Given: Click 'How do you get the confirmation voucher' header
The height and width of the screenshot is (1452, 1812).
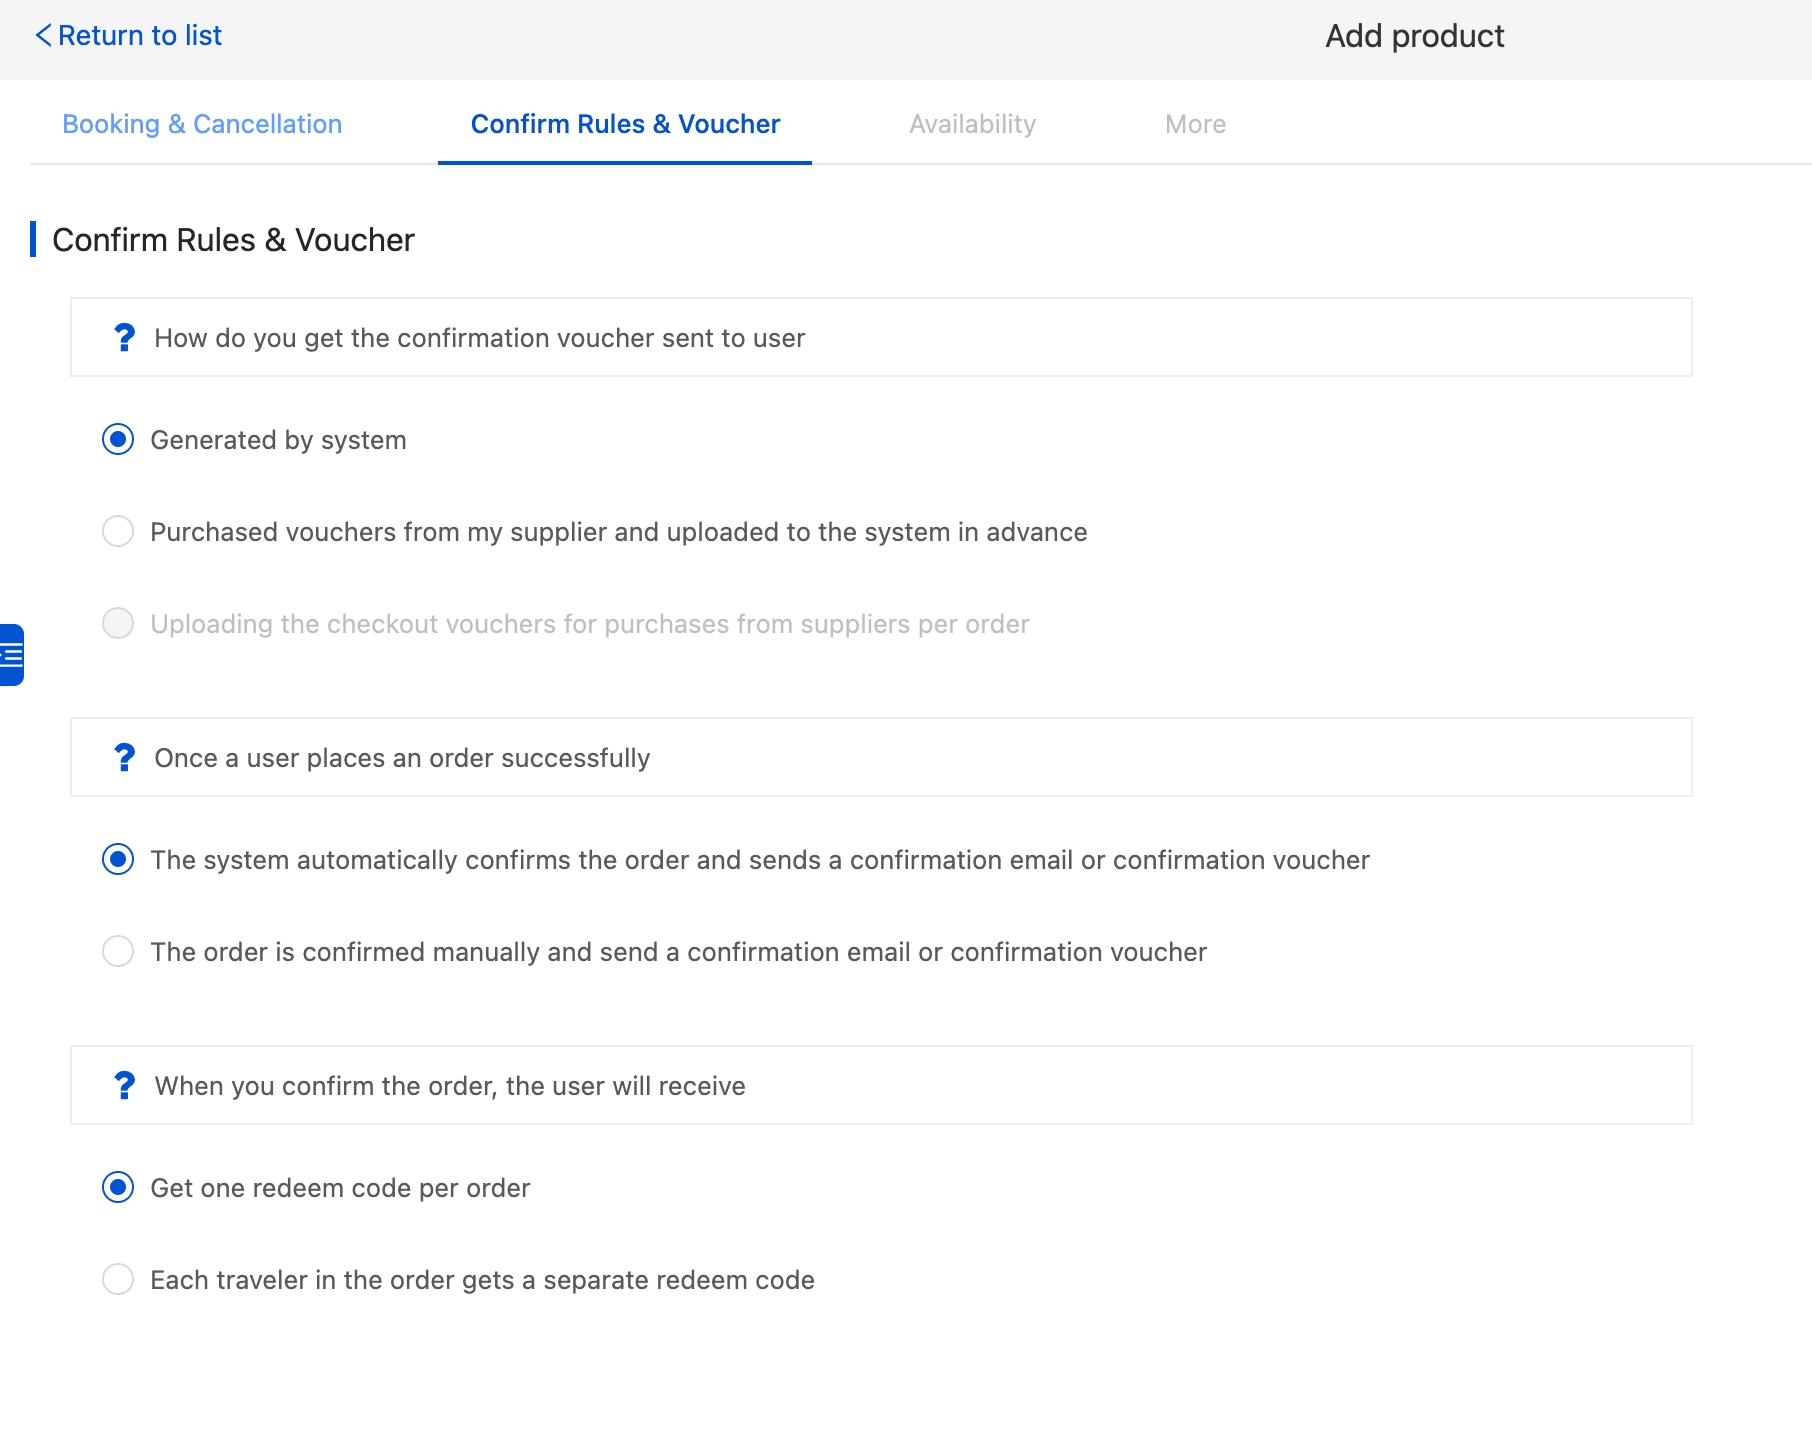Looking at the screenshot, I should click(480, 338).
